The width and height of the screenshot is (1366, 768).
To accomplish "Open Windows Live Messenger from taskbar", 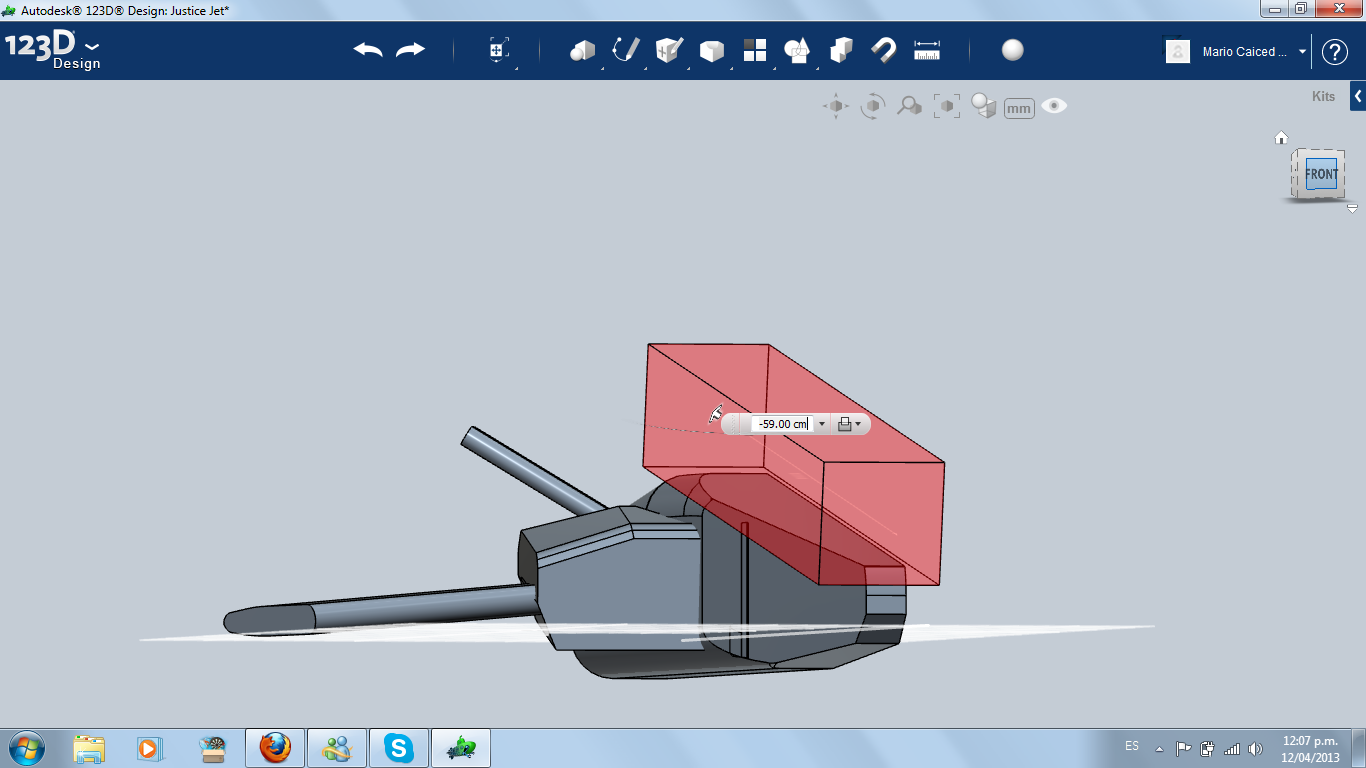I will pos(337,748).
